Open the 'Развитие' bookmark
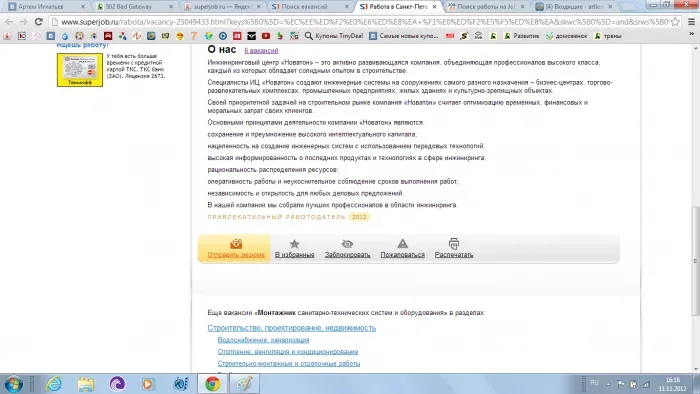 (521, 36)
